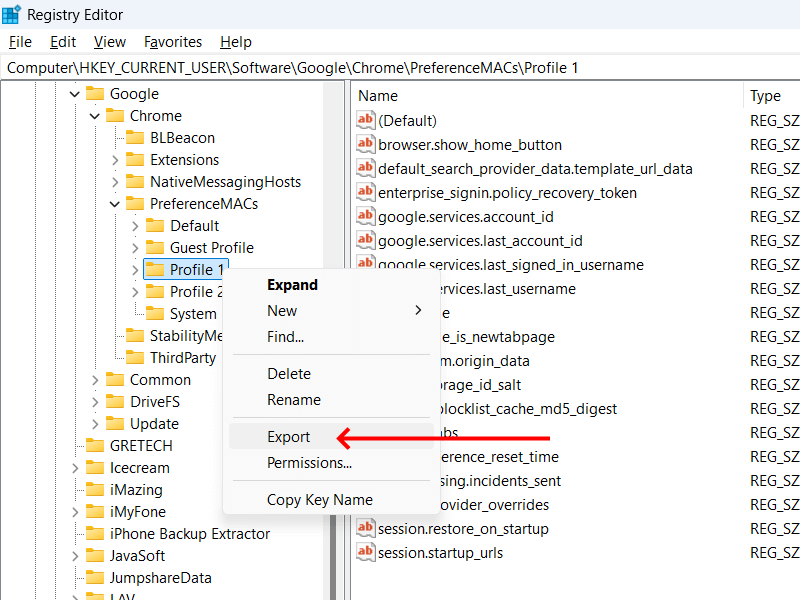
Task: Select Rename from the context menu
Action: (293, 401)
